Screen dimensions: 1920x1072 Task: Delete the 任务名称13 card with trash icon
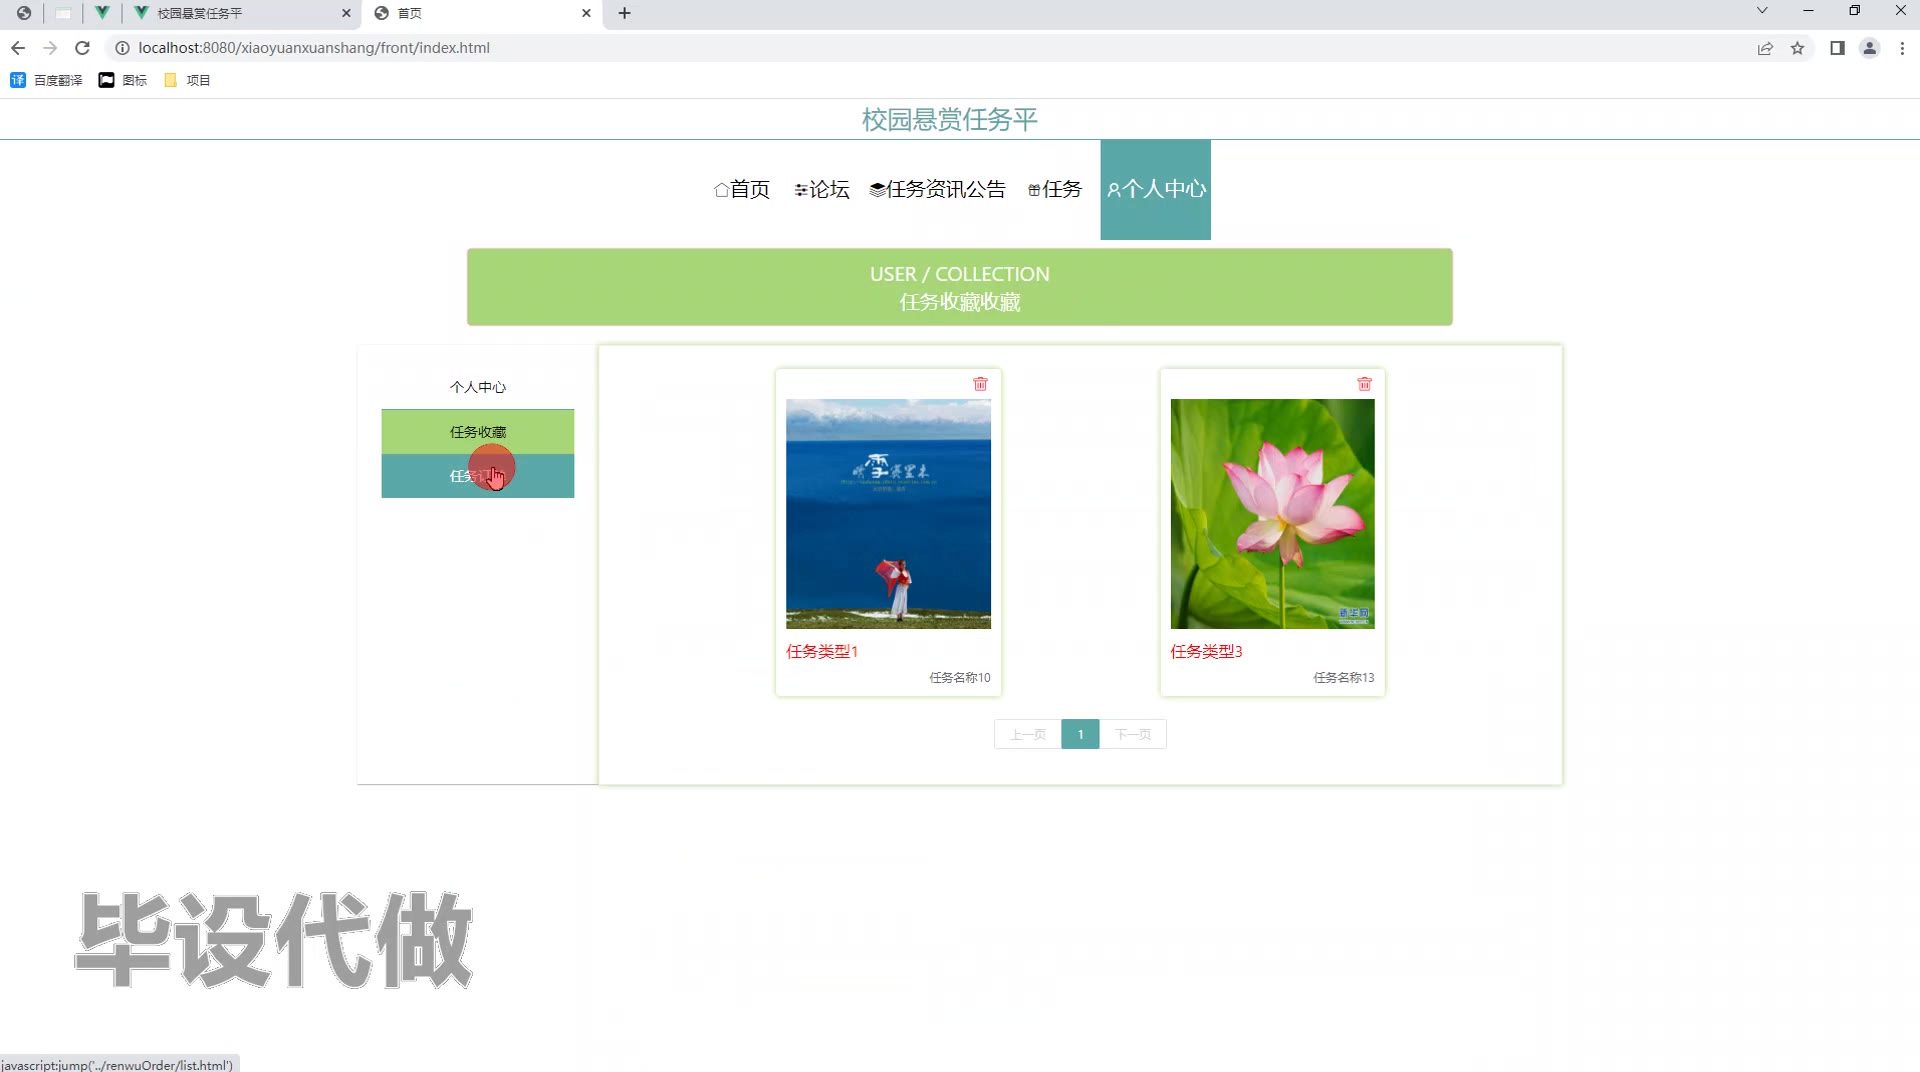[1364, 384]
